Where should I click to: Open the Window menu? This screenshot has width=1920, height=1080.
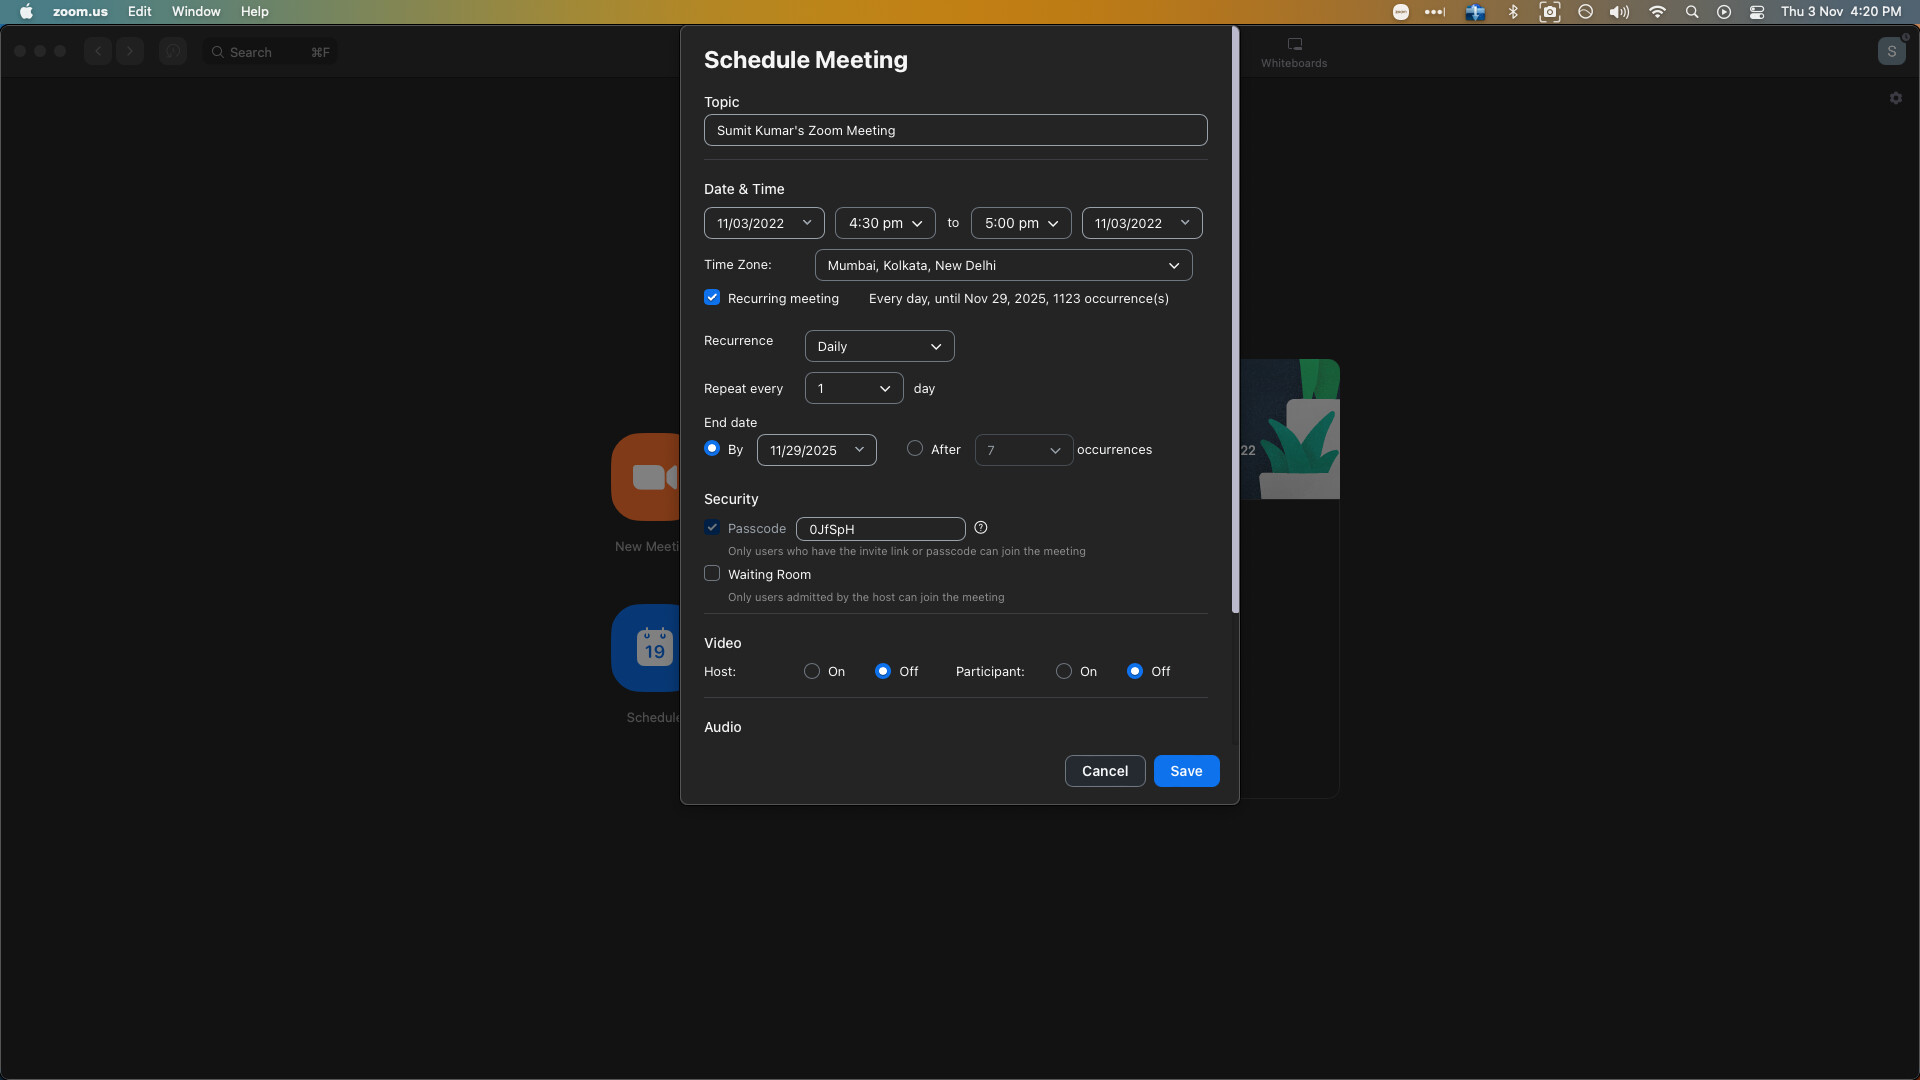[196, 12]
